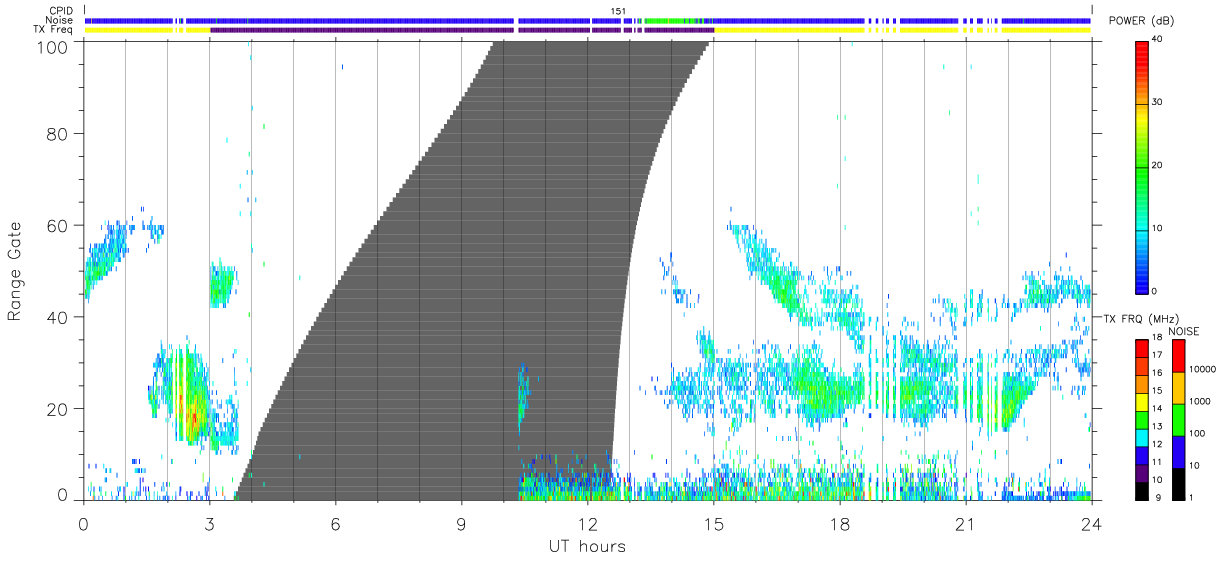The width and height of the screenshot is (1228, 567).
Task: Click the 30 tick label on the power scale
Action: tap(1157, 102)
